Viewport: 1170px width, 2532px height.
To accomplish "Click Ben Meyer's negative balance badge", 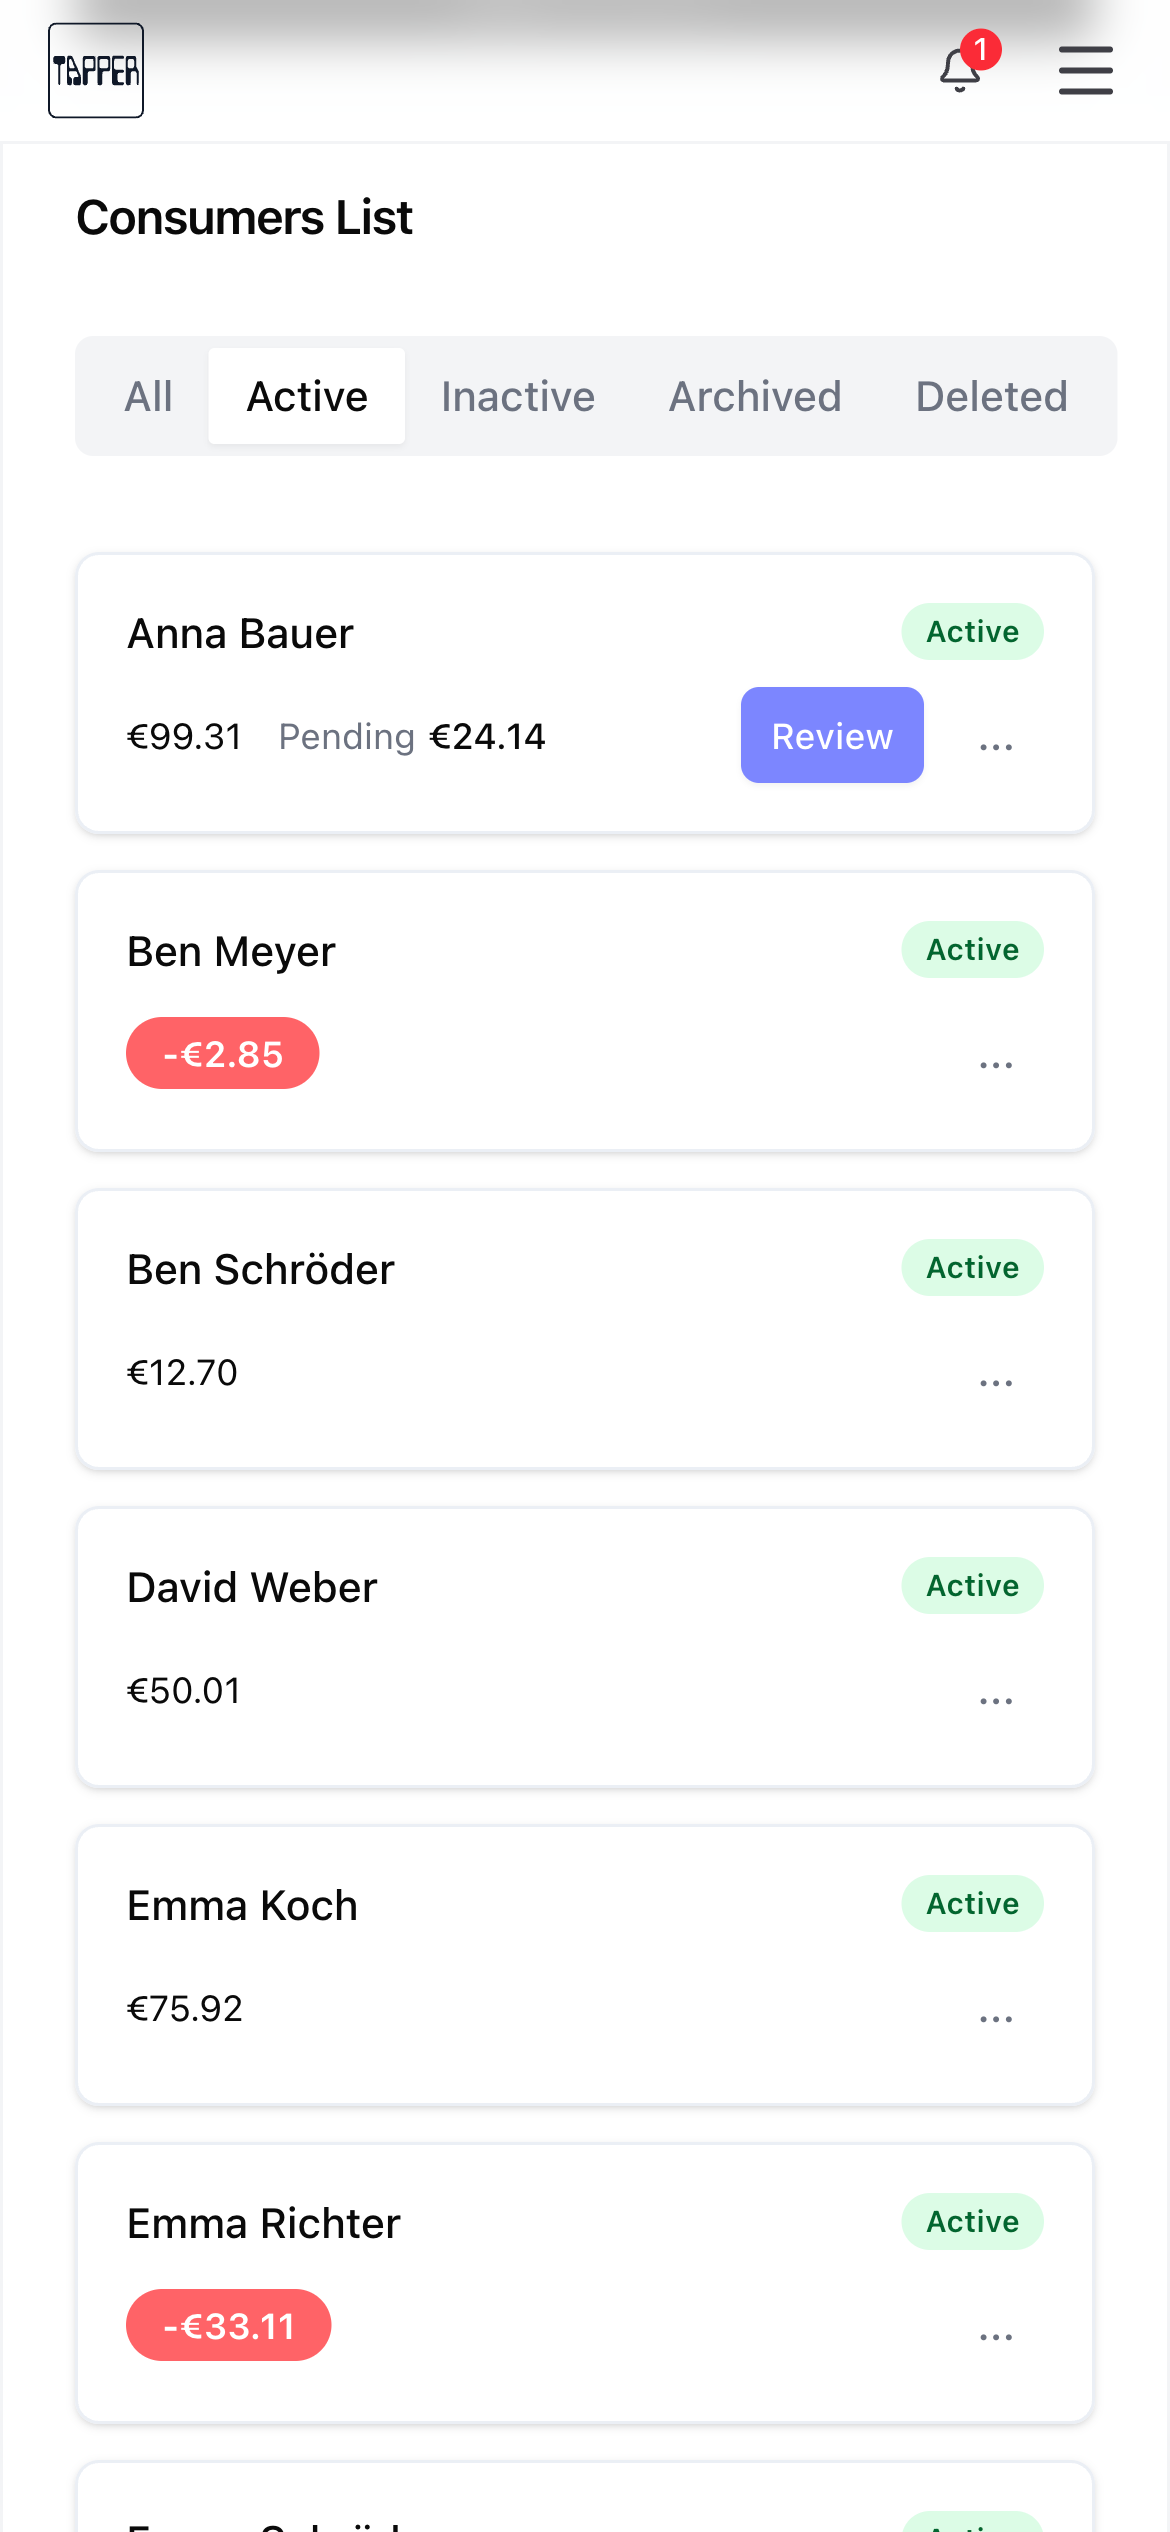I will [222, 1054].
